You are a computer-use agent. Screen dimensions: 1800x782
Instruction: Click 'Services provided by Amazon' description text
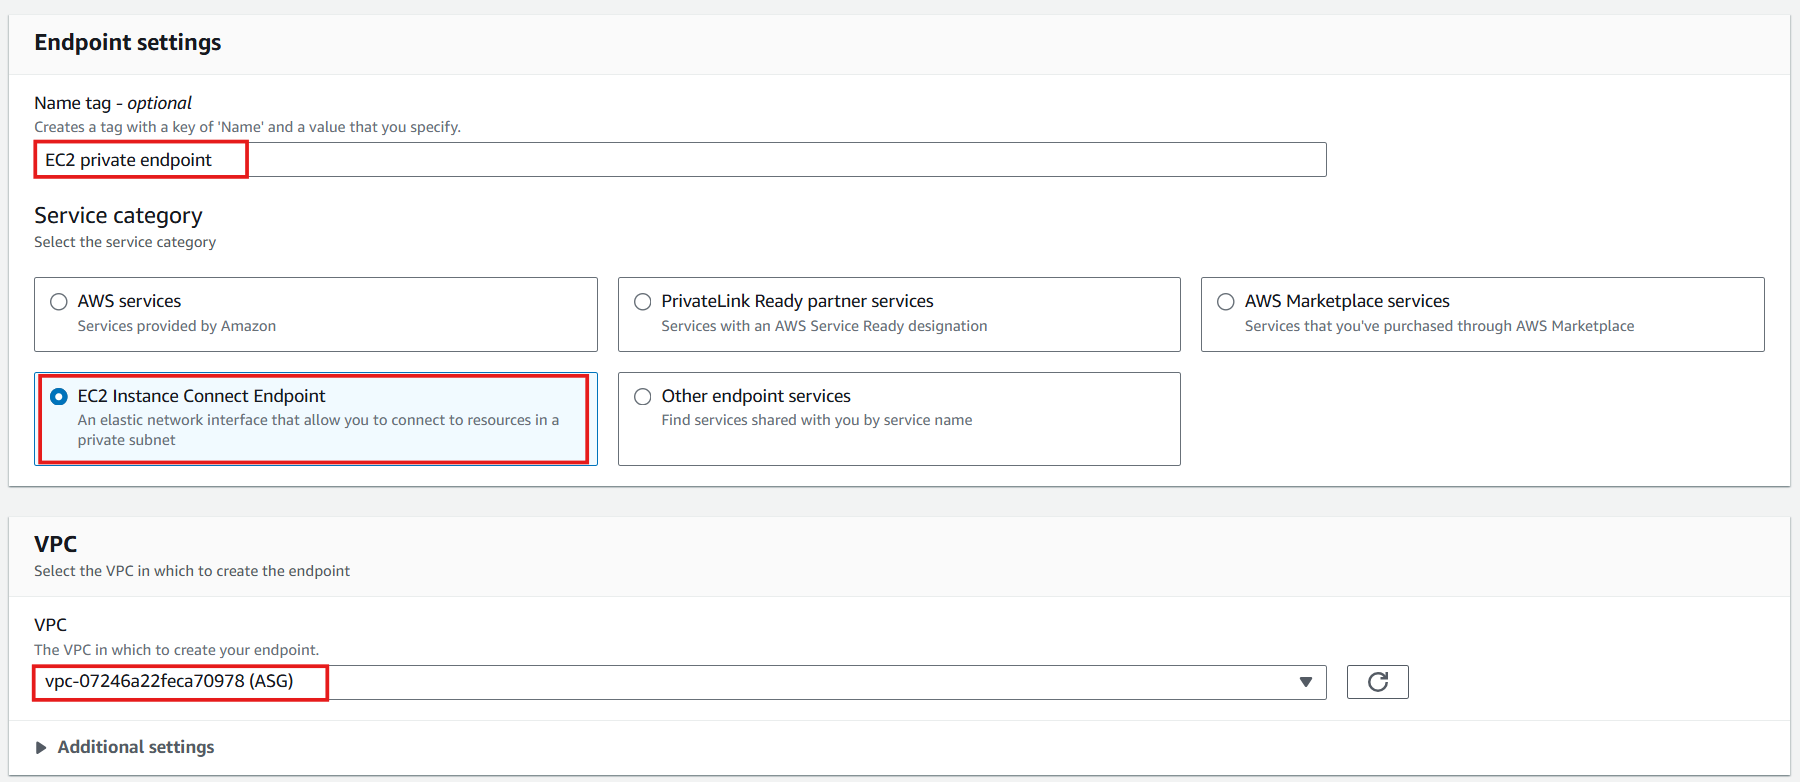[177, 326]
